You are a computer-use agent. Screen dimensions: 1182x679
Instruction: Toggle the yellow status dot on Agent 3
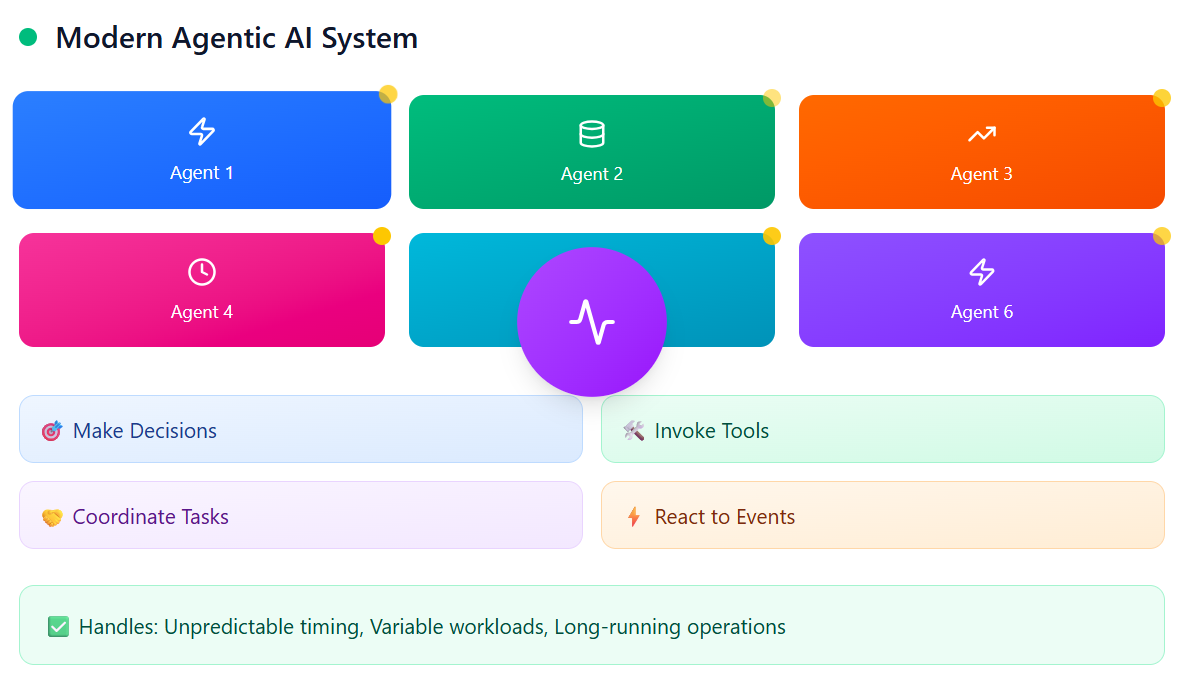tap(1162, 98)
